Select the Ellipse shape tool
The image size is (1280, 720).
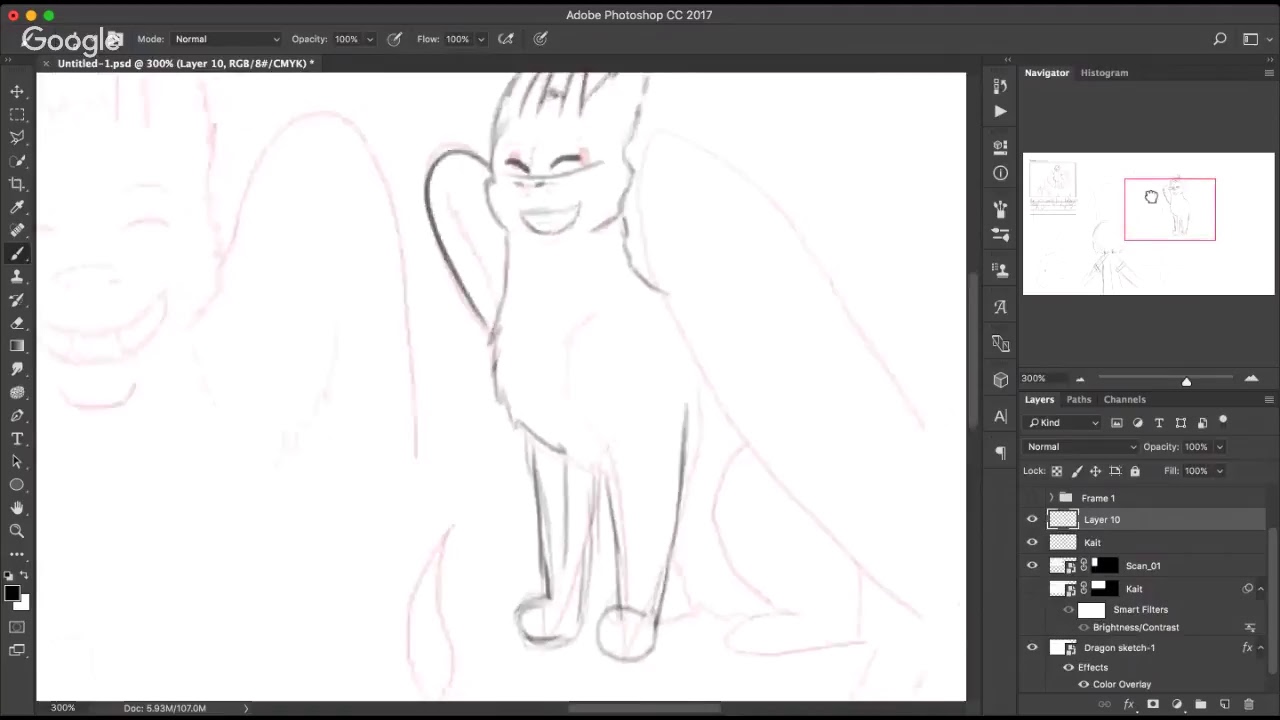[17, 485]
